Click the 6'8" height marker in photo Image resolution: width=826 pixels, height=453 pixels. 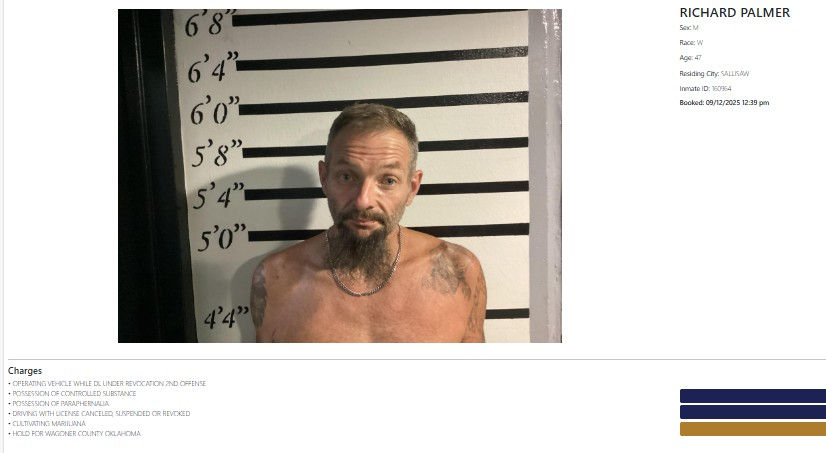(x=210, y=22)
